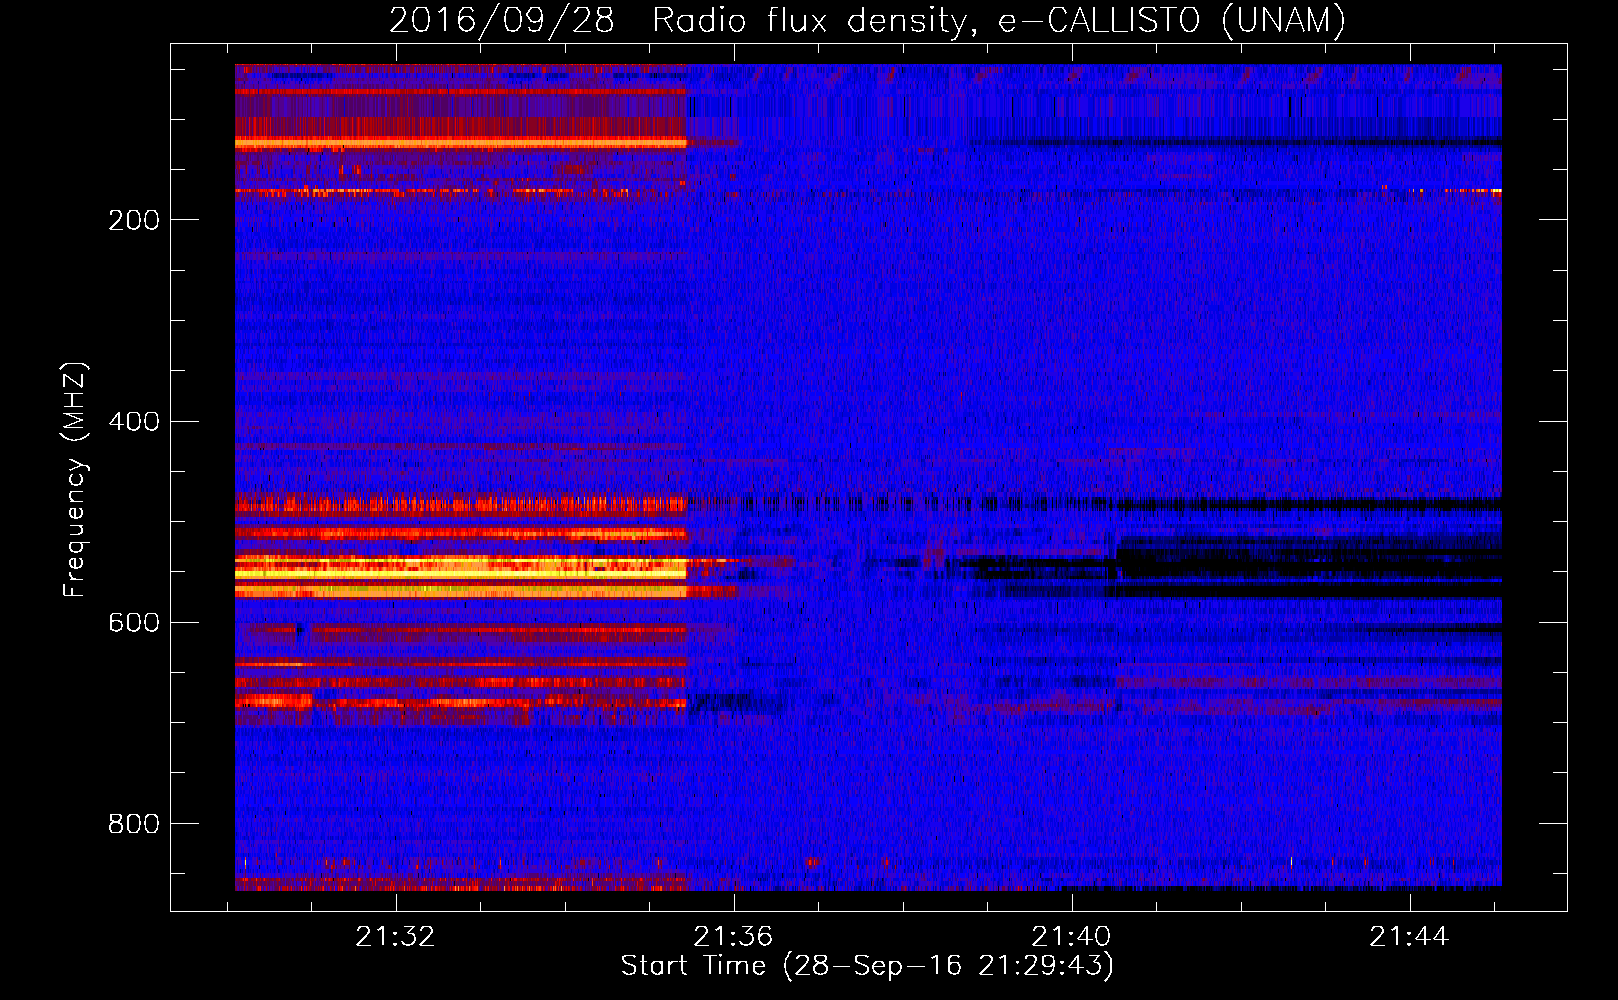This screenshot has height=1000, width=1618.
Task: Click the 800 frequency tick label
Action: pos(134,823)
